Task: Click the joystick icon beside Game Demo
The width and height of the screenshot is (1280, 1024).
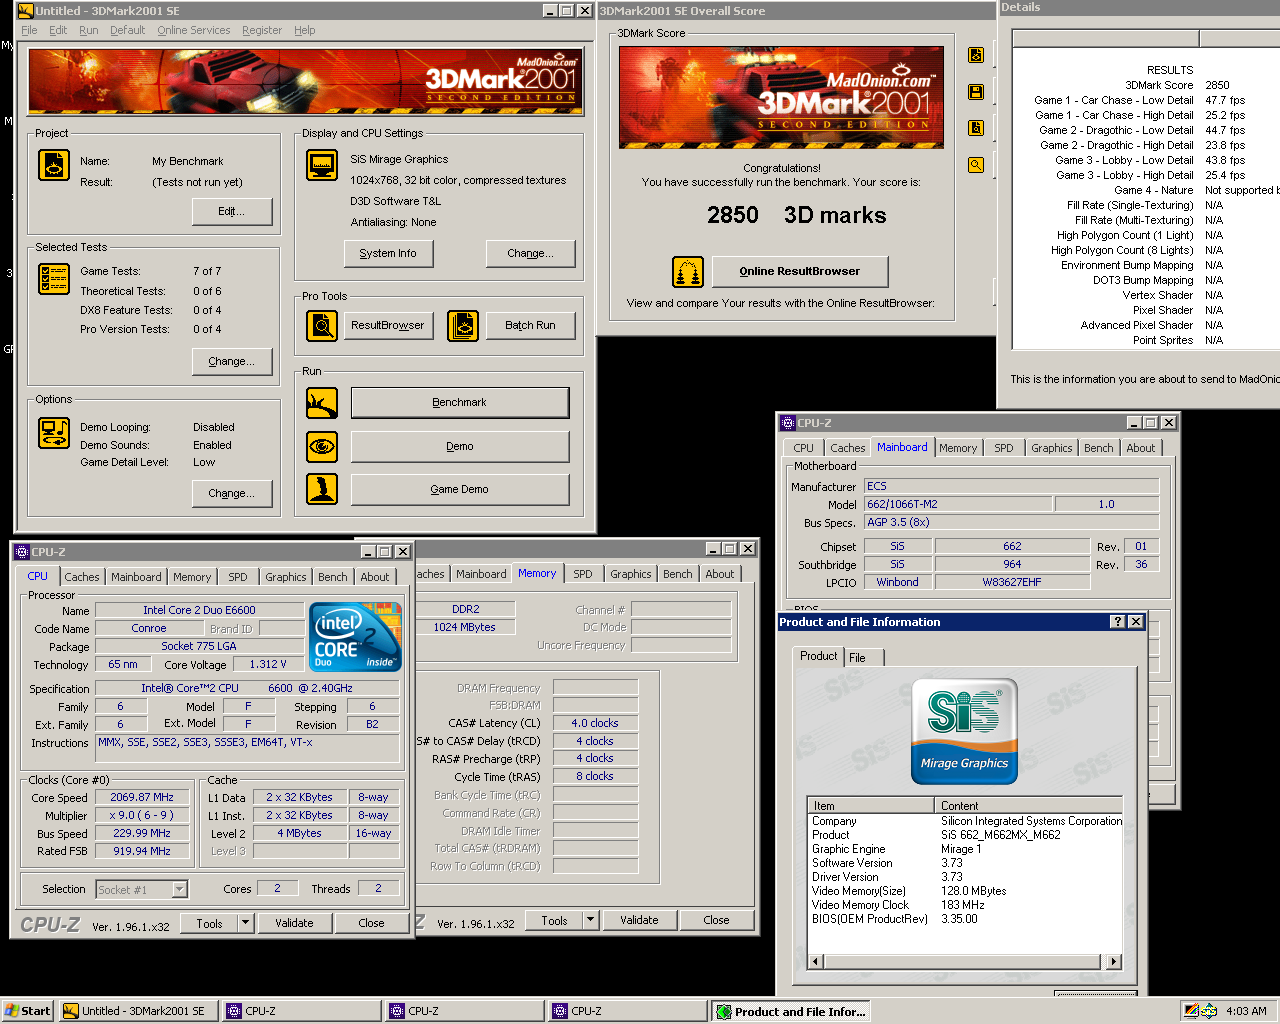Action: (x=322, y=489)
